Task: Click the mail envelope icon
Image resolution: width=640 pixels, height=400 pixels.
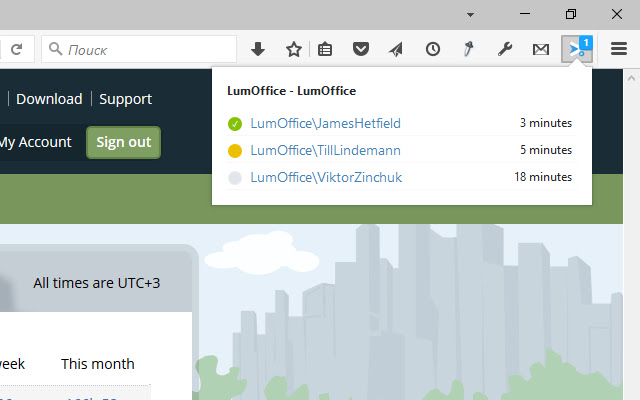Action: click(x=541, y=50)
